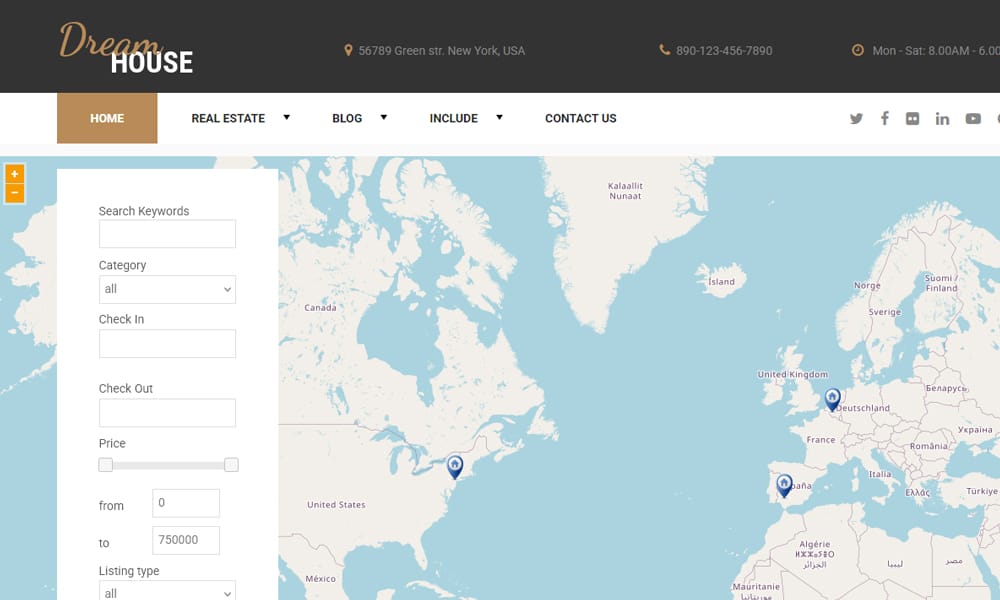Expand the Blog submenu arrow

tap(383, 118)
